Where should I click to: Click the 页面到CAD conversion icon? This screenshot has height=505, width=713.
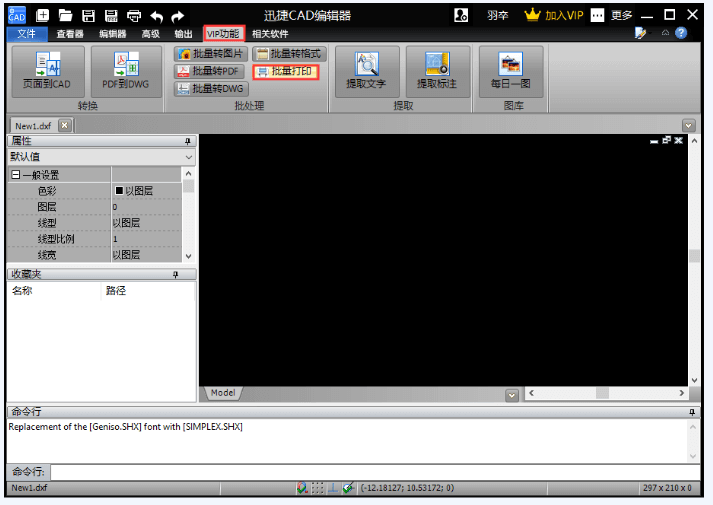point(47,71)
